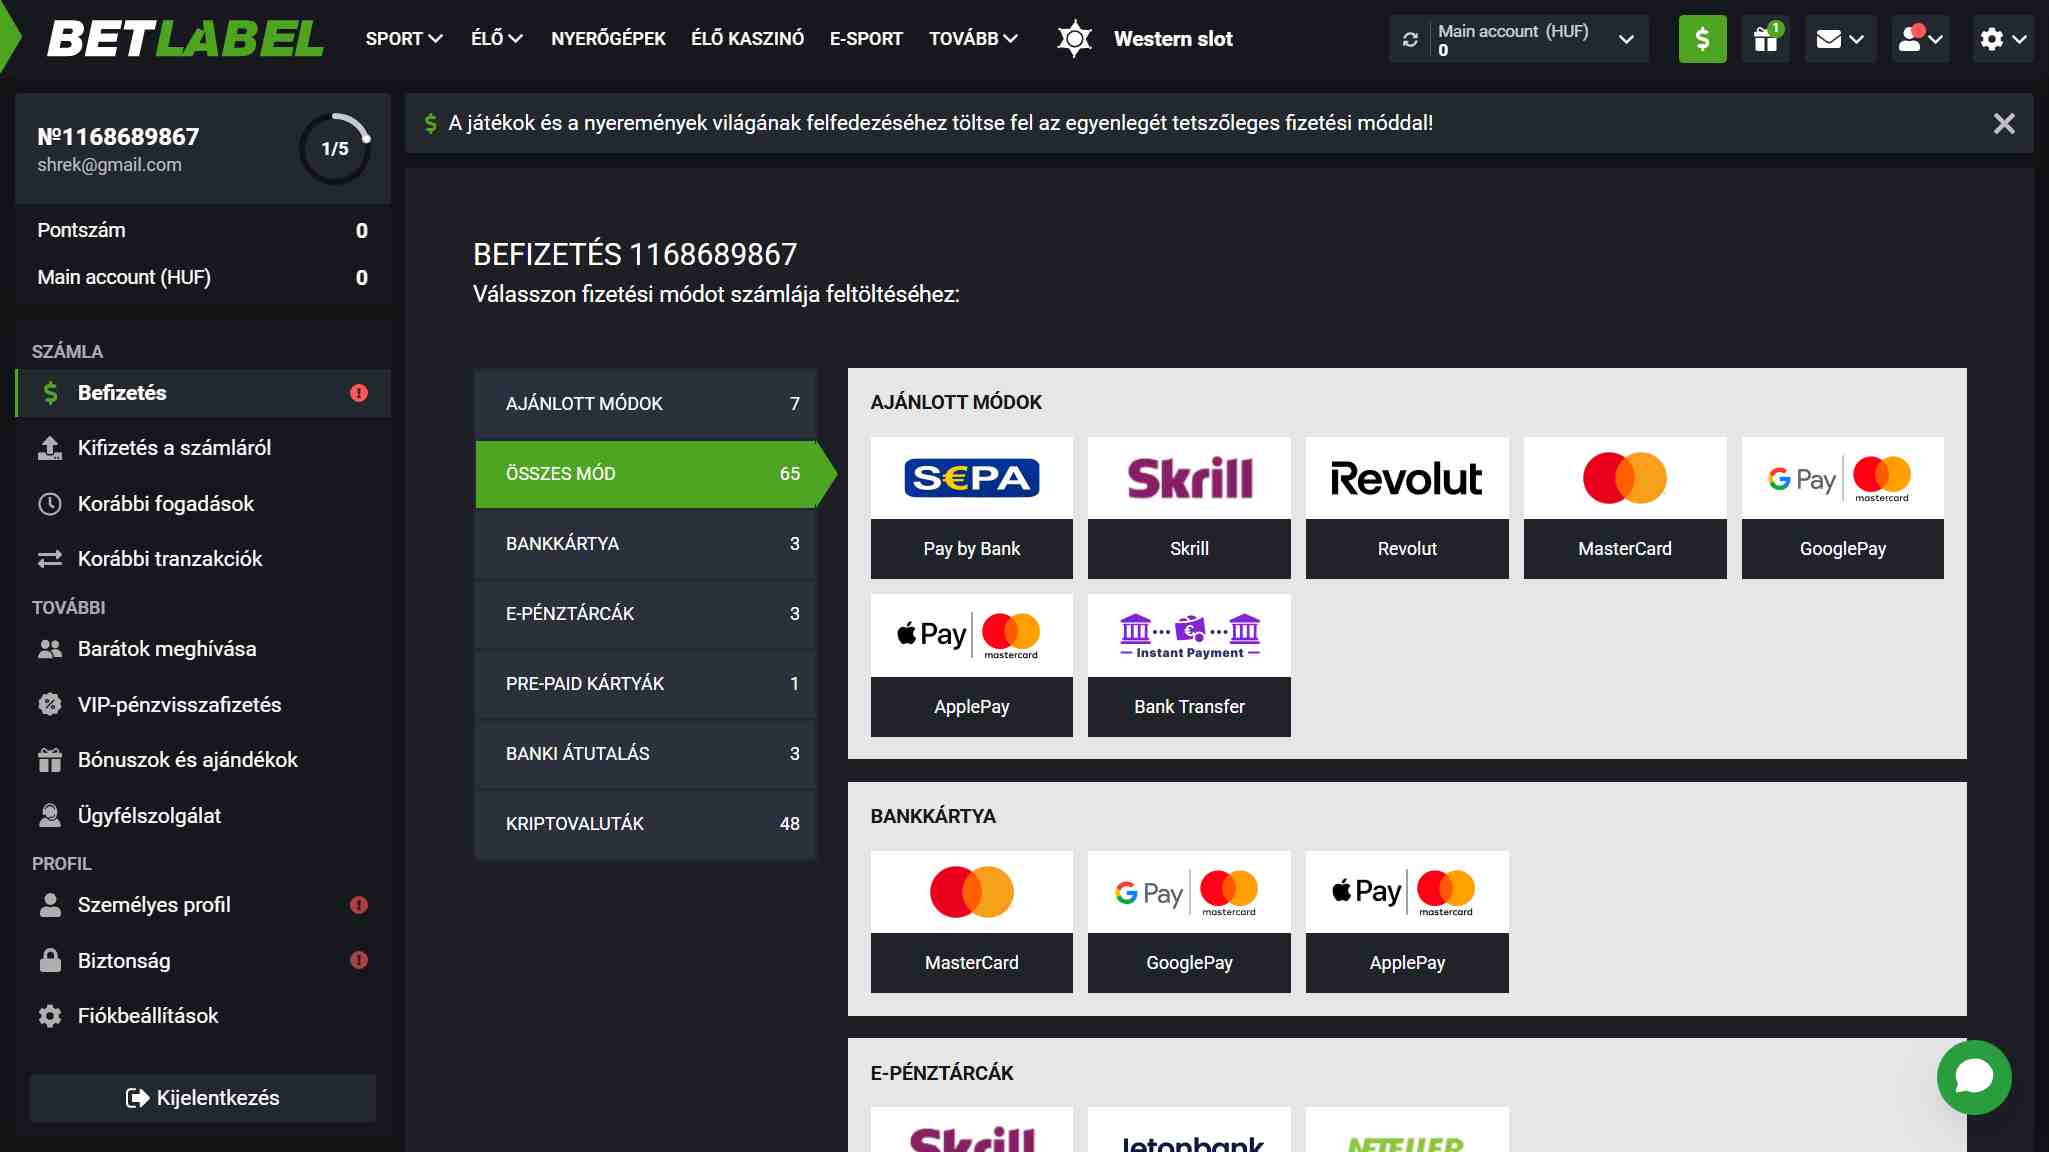Viewport: 2049px width, 1152px height.
Task: Click the Kijelentkezés logout button
Action: 203,1098
